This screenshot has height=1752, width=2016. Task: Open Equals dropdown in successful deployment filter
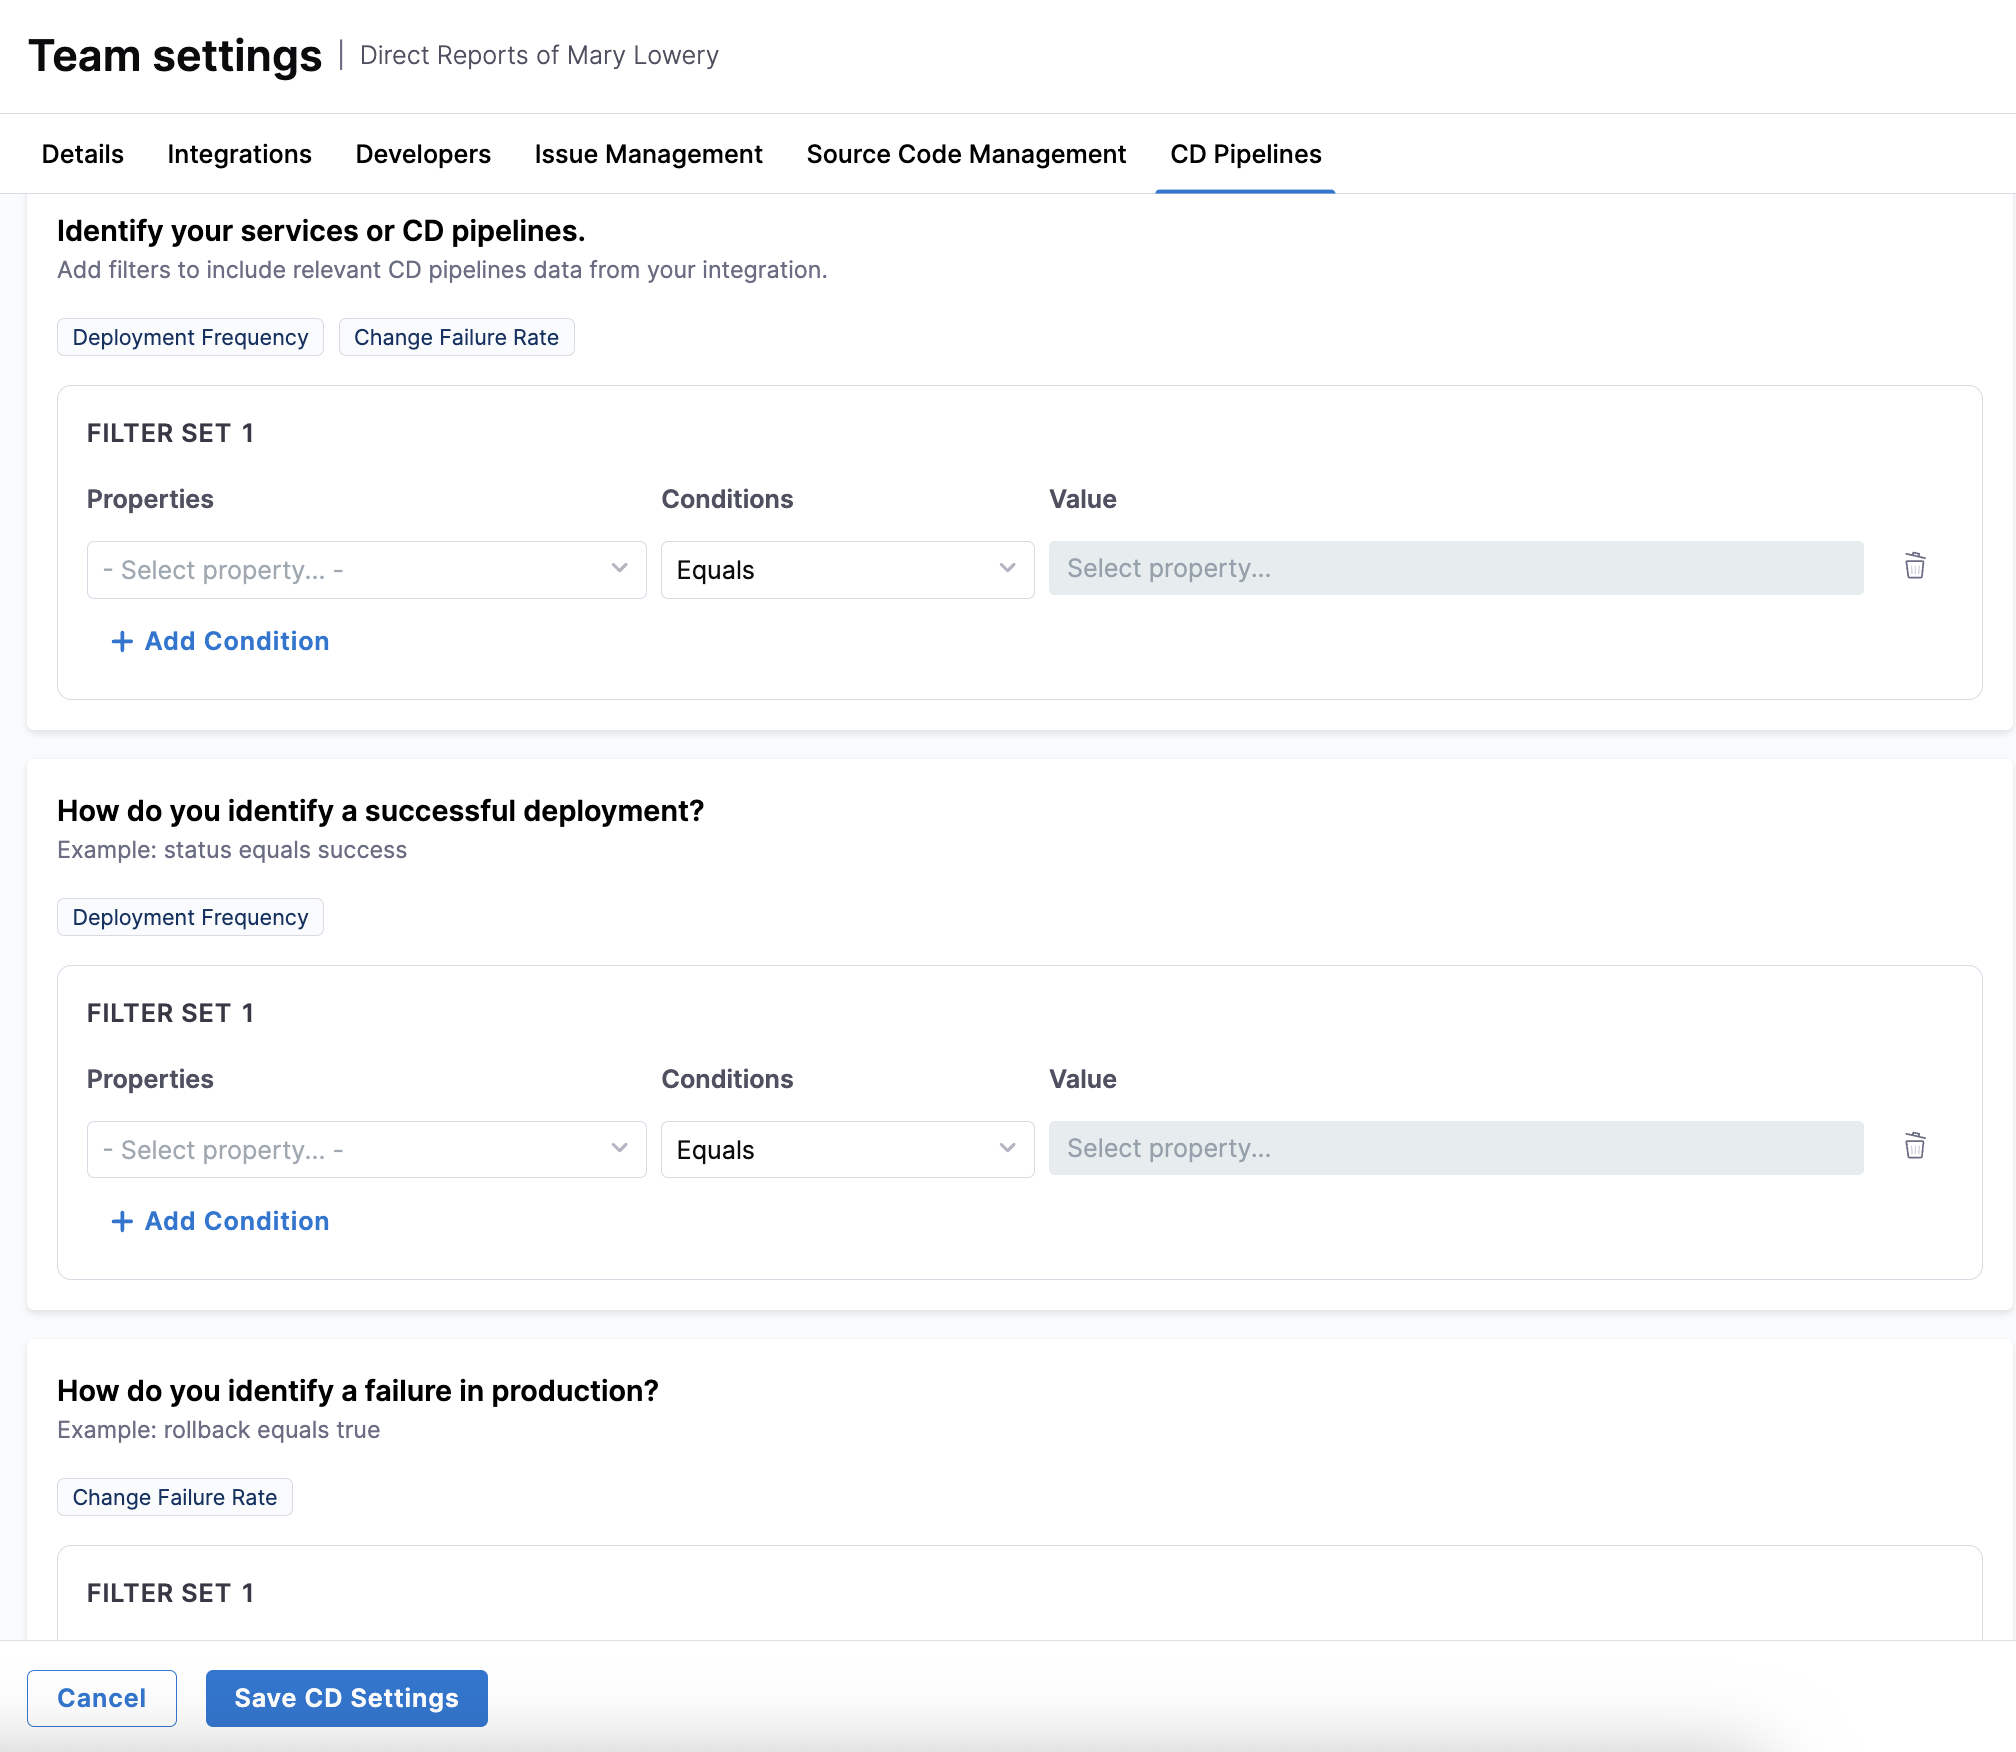click(x=846, y=1150)
